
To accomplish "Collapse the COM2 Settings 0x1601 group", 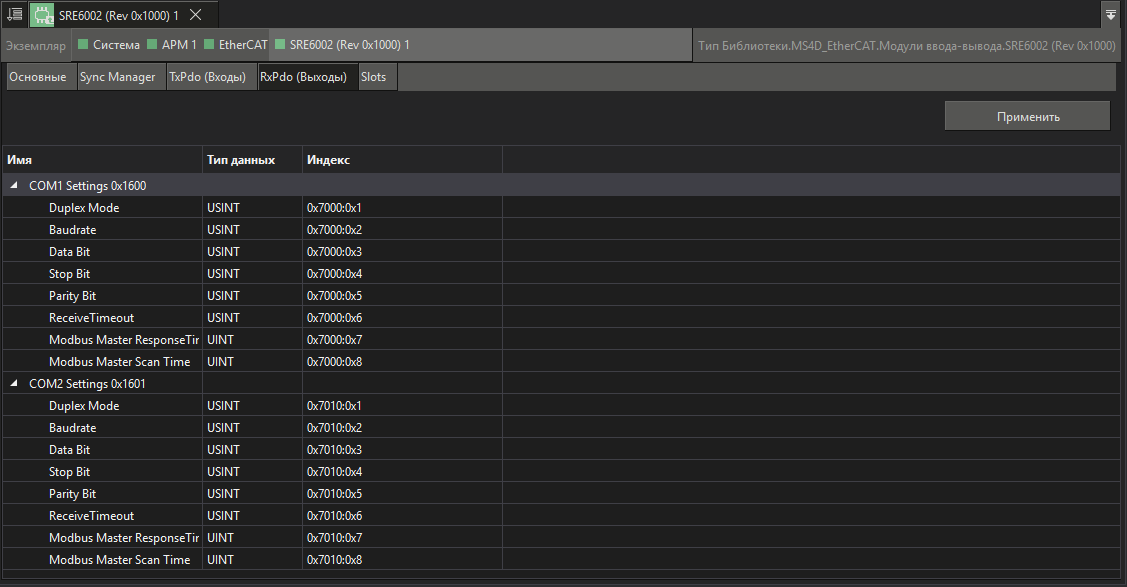I will [x=14, y=384].
